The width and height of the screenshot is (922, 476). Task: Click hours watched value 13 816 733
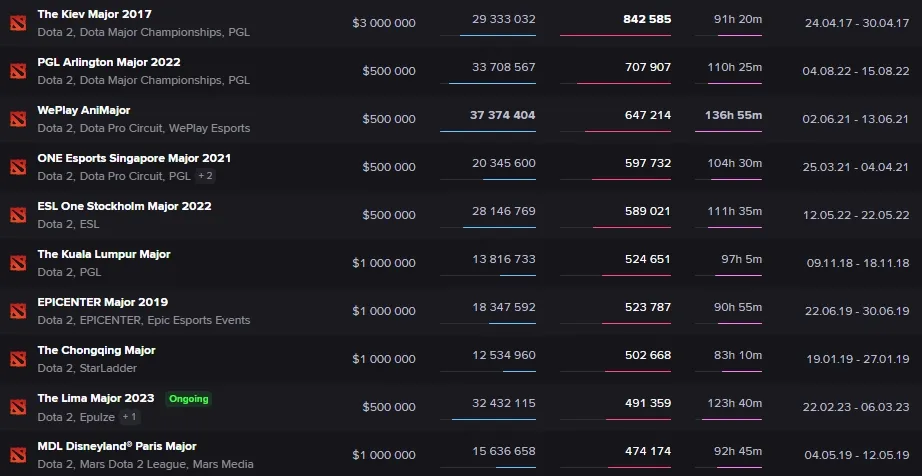point(503,259)
